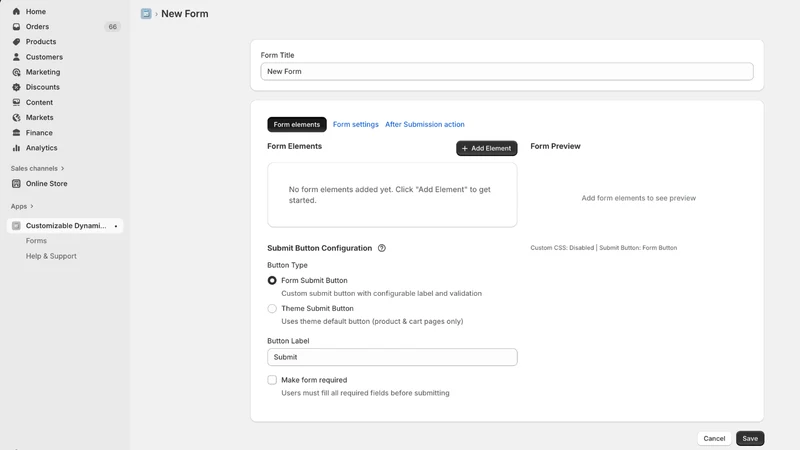Click the Discounts badge icon
The height and width of the screenshot is (450, 800).
coord(16,87)
